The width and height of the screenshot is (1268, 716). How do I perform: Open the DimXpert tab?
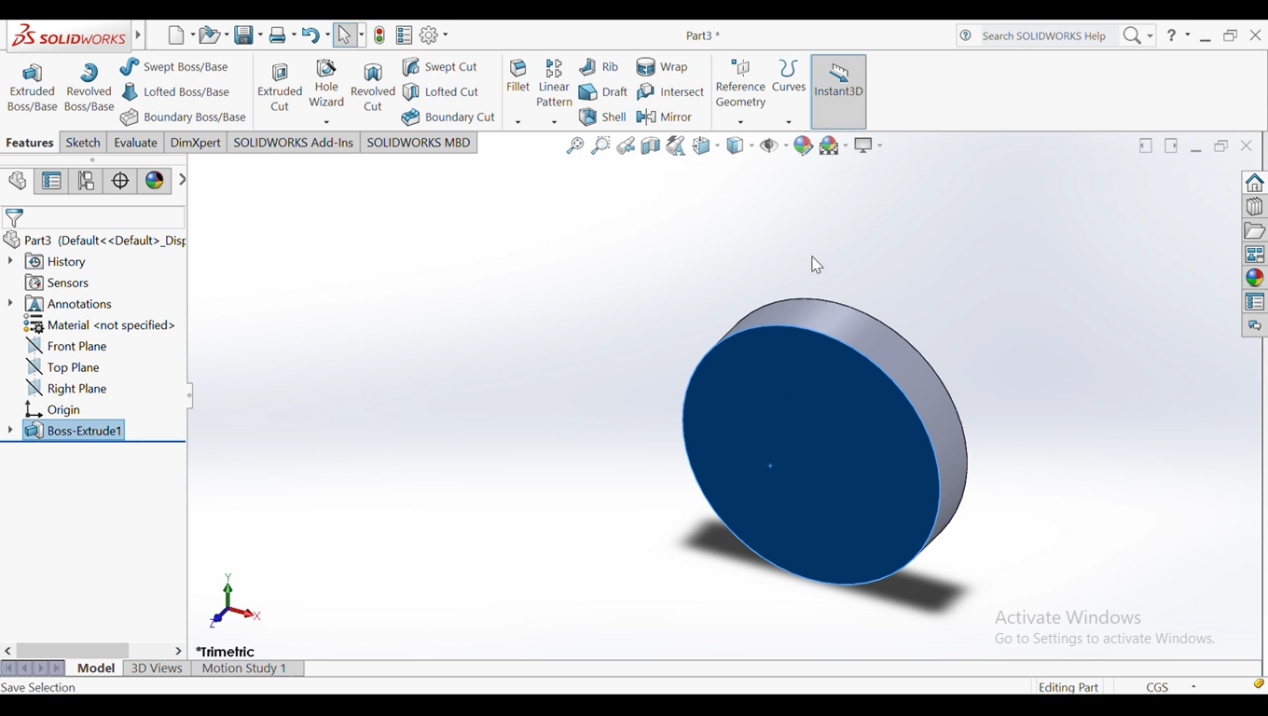(x=195, y=143)
